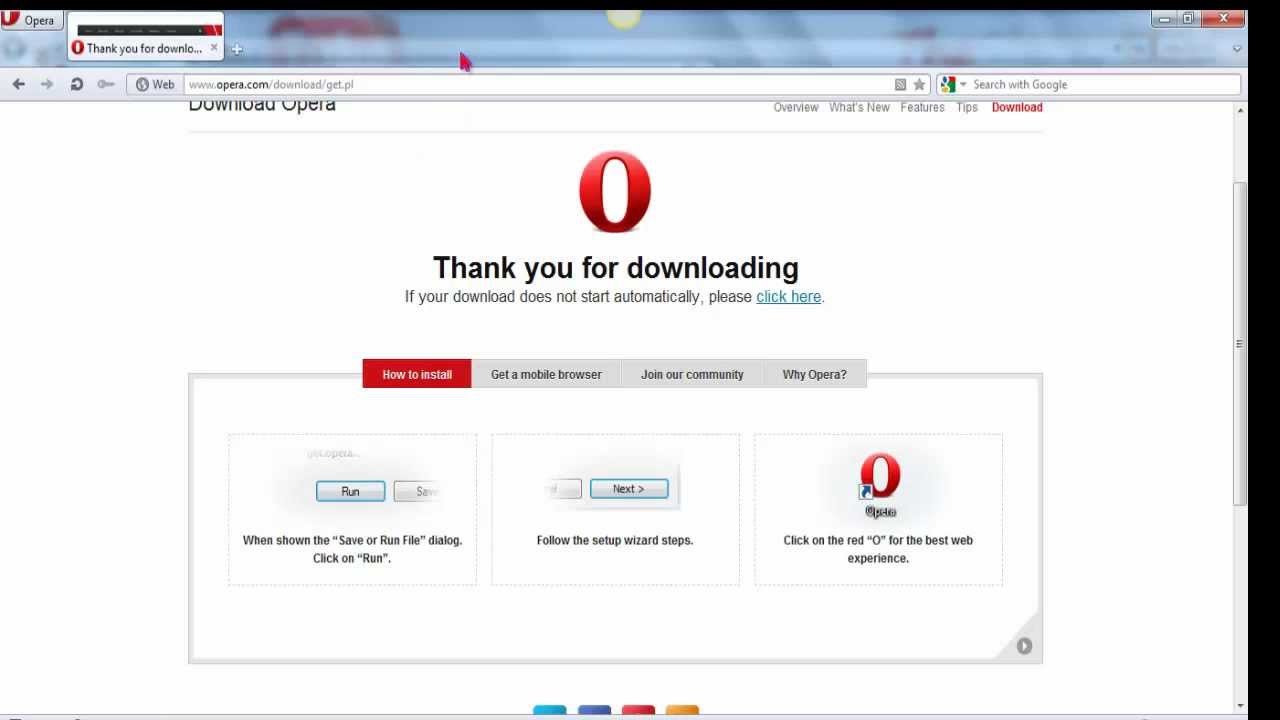Image resolution: width=1280 pixels, height=720 pixels.
Task: Go back with the back arrow
Action: (19, 84)
